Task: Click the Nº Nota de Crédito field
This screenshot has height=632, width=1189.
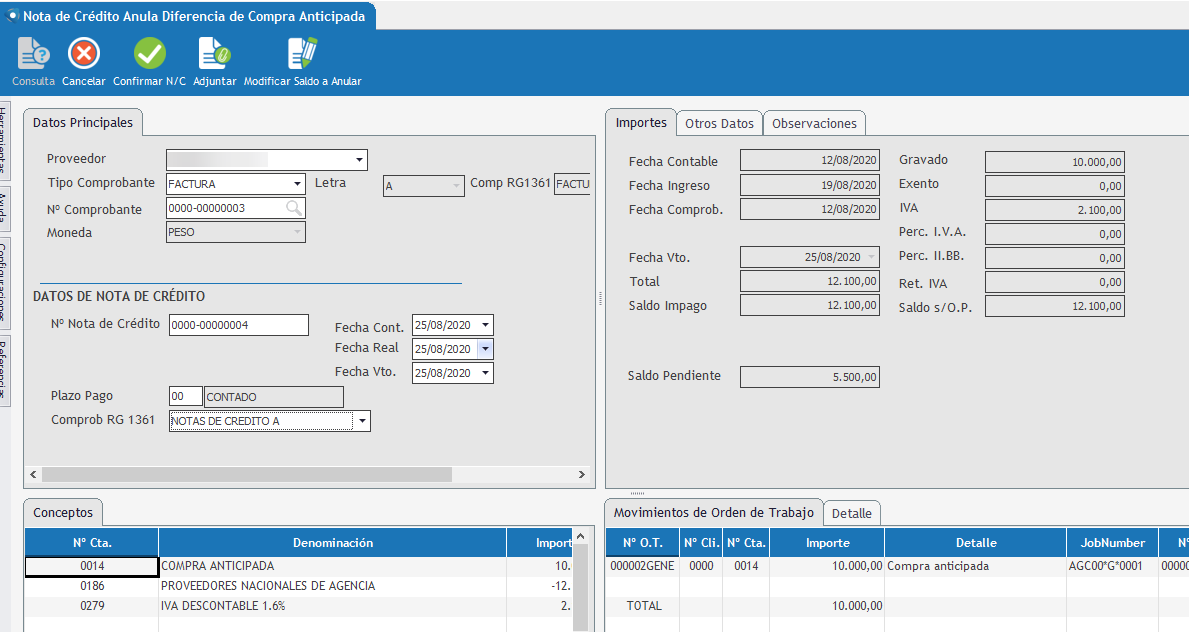Action: coord(238,325)
